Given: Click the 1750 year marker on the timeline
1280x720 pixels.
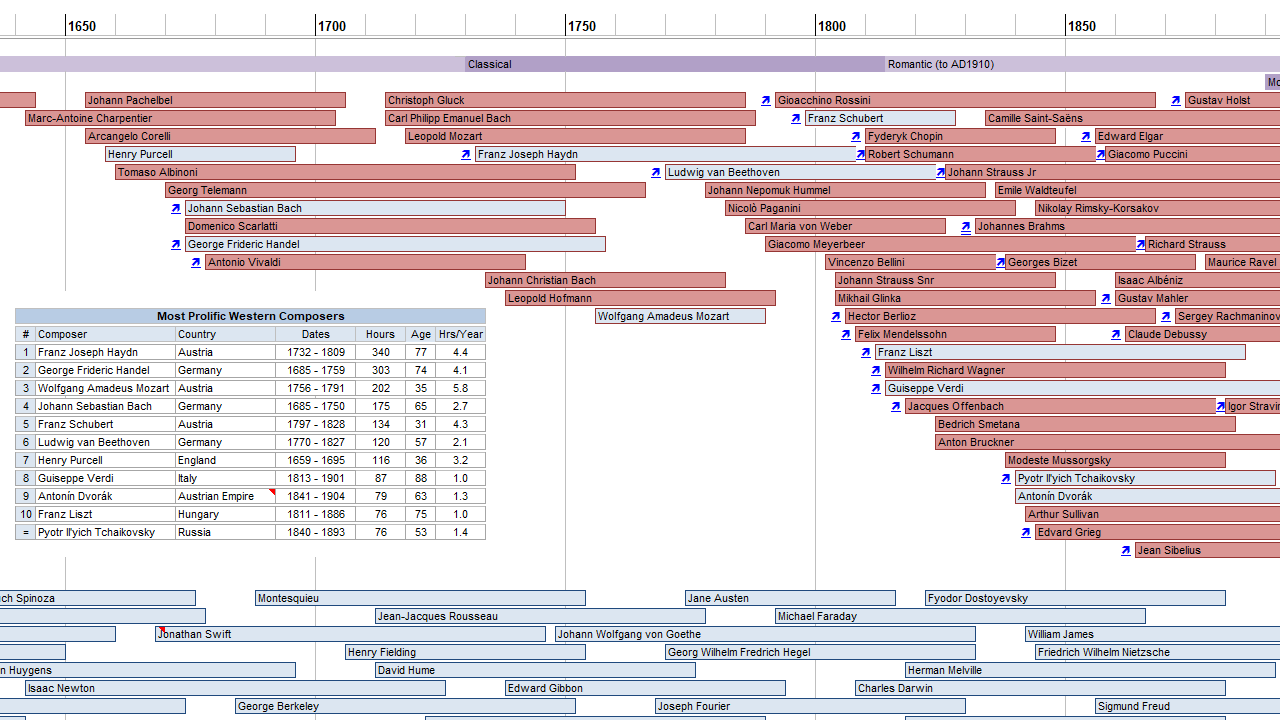Looking at the screenshot, I should coord(581,26).
